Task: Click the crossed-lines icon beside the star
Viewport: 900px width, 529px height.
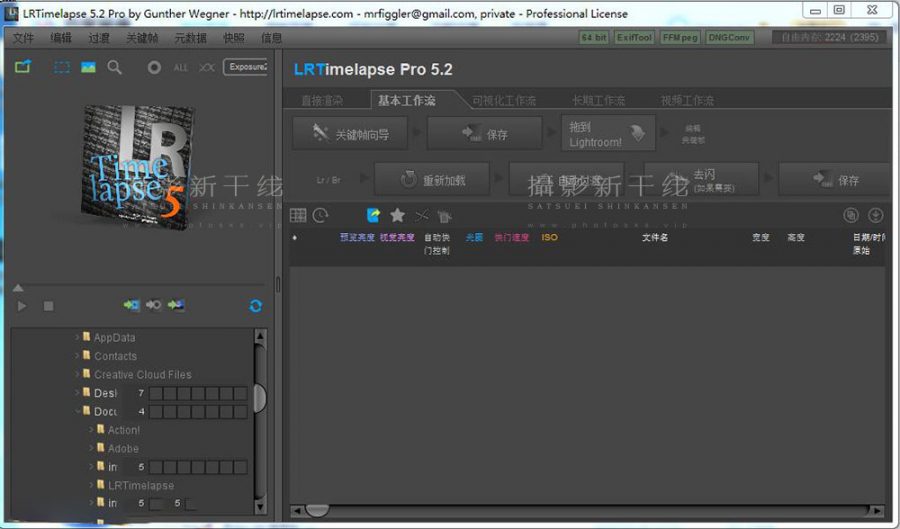Action: pos(422,216)
